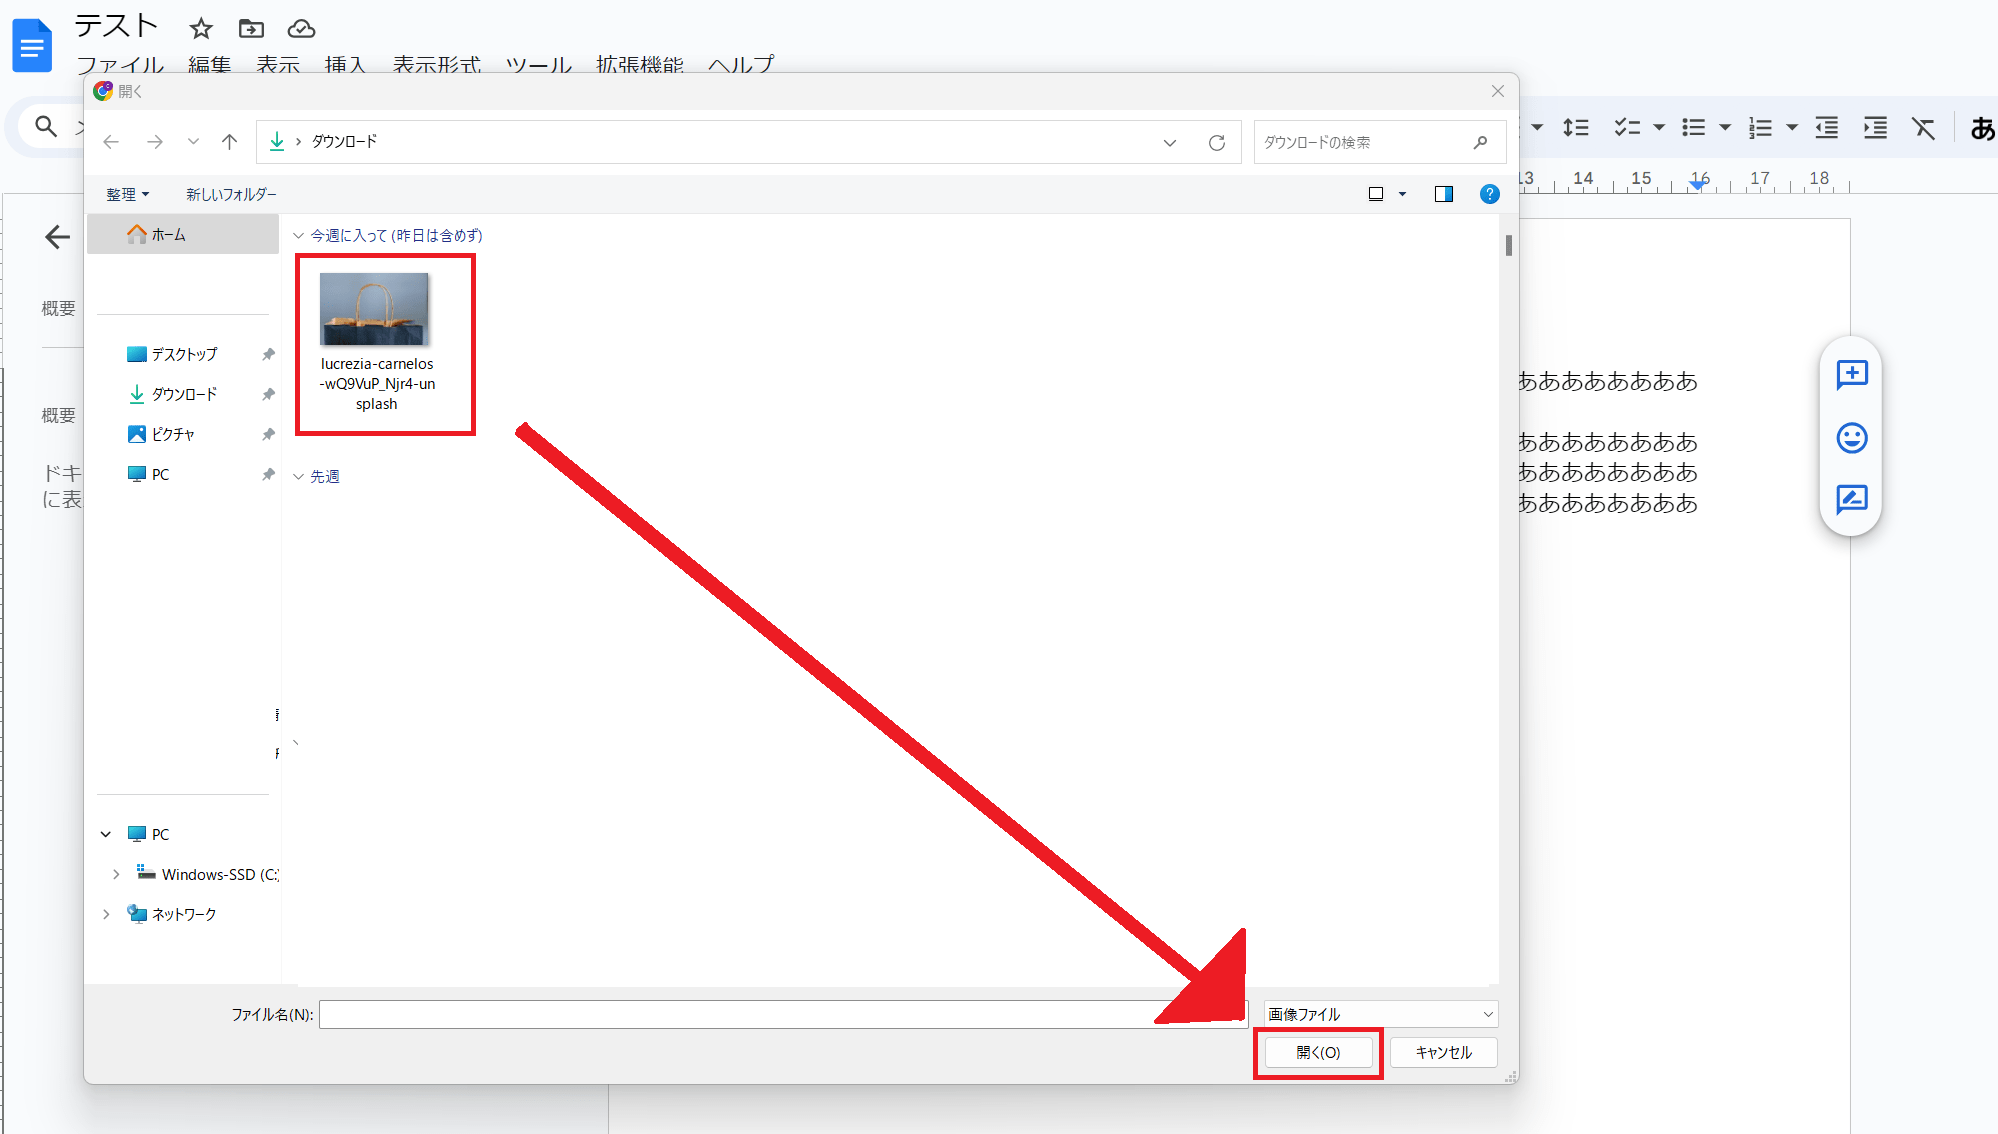Click the add comment icon in the side panel
The height and width of the screenshot is (1134, 1998).
1851,375
